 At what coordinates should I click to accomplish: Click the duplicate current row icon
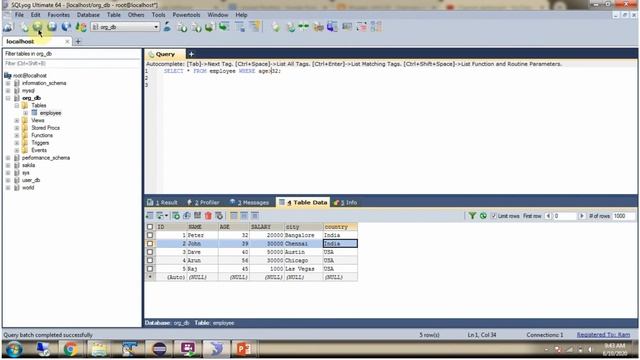click(187, 216)
